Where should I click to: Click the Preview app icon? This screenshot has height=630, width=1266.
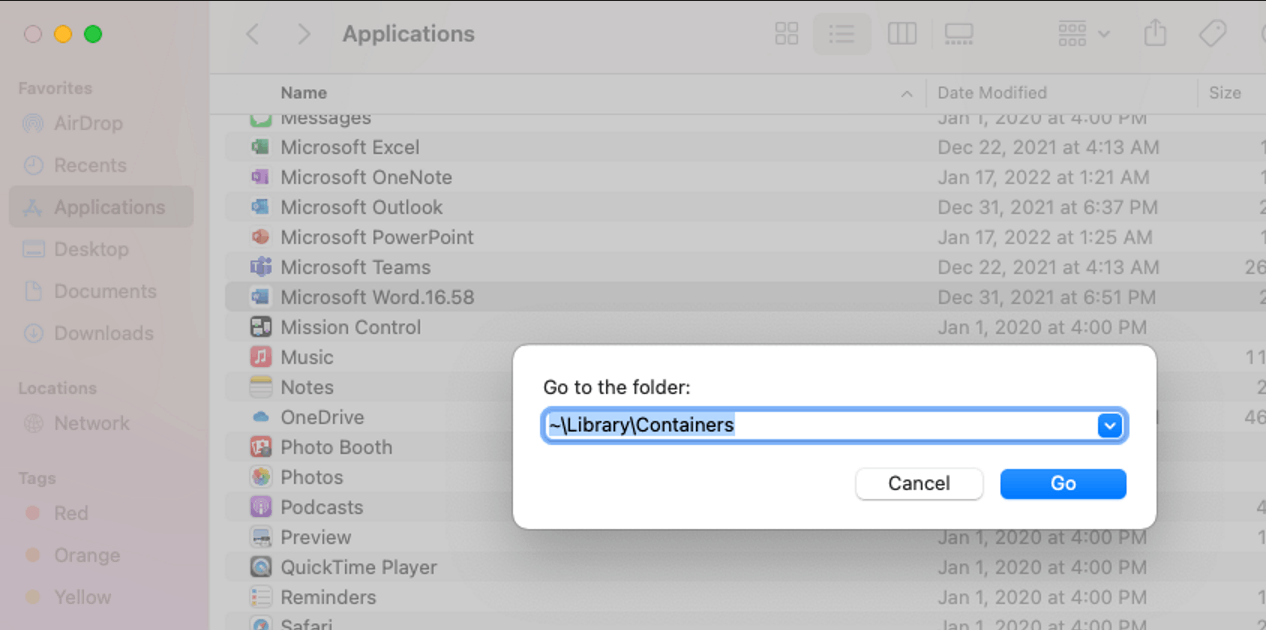pyautogui.click(x=261, y=537)
